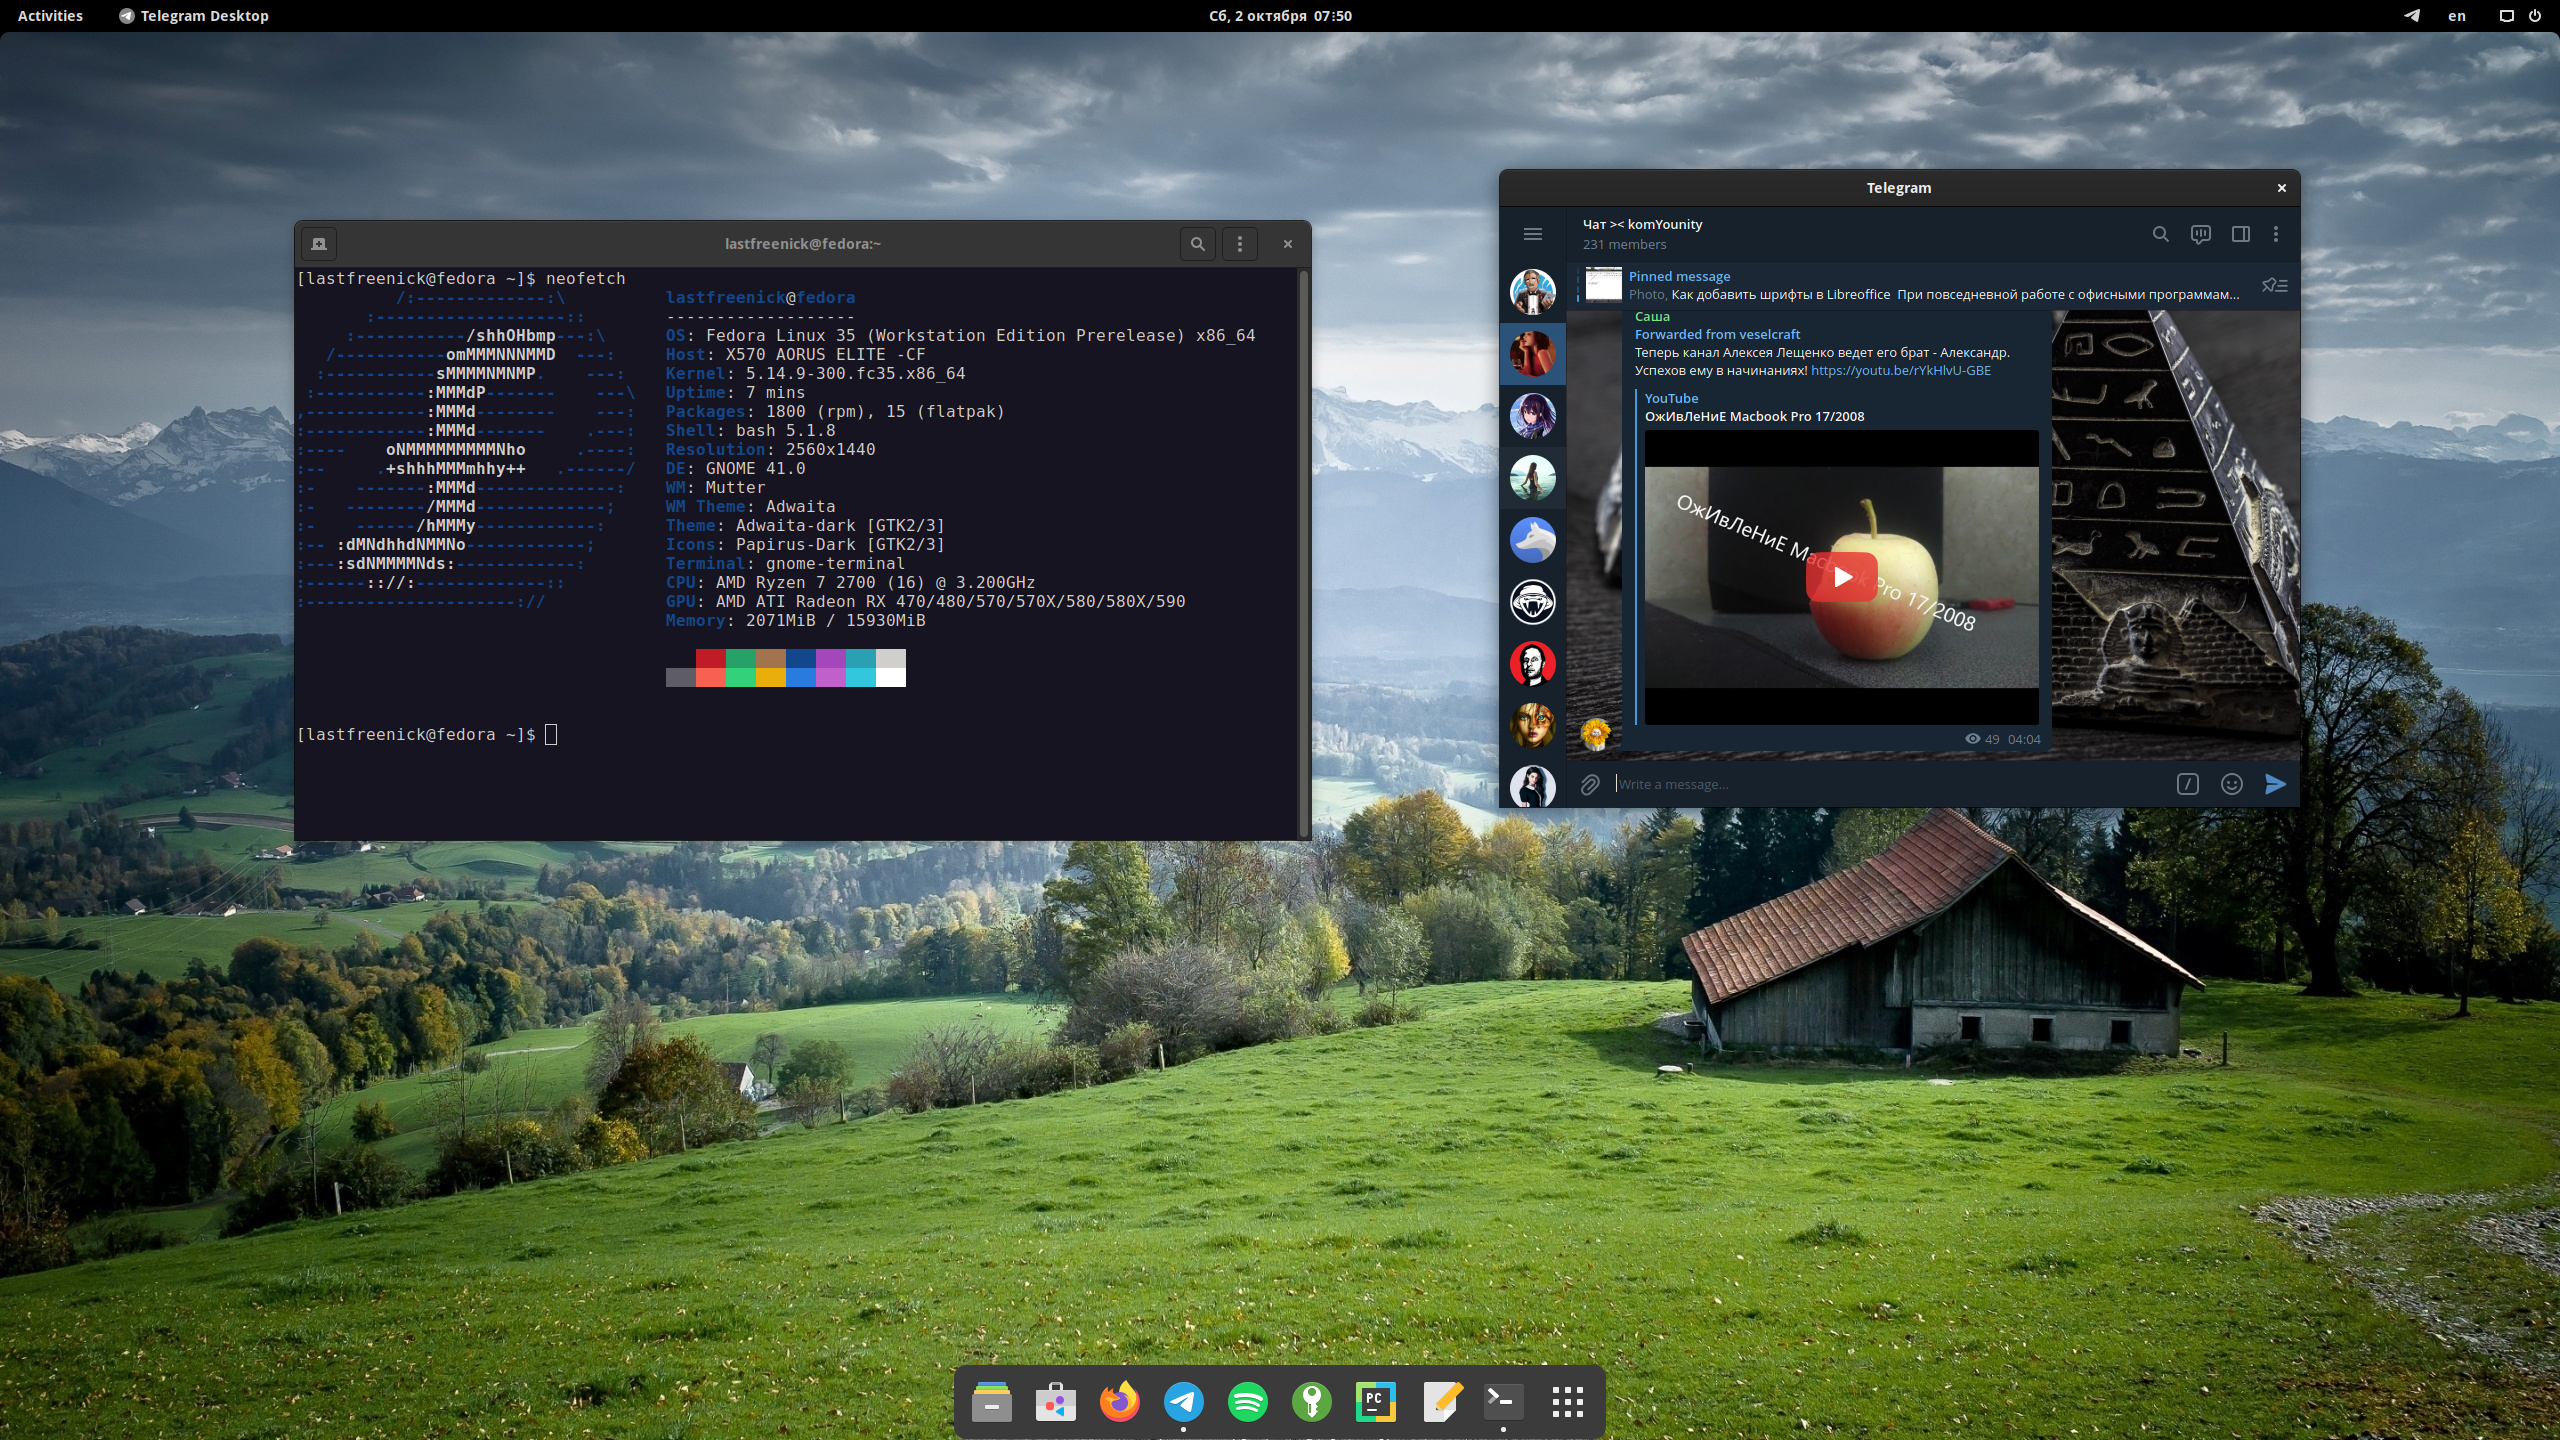Click the GPU: AMD ATI Radeon RX line
The height and width of the screenshot is (1440, 2560).
[925, 602]
